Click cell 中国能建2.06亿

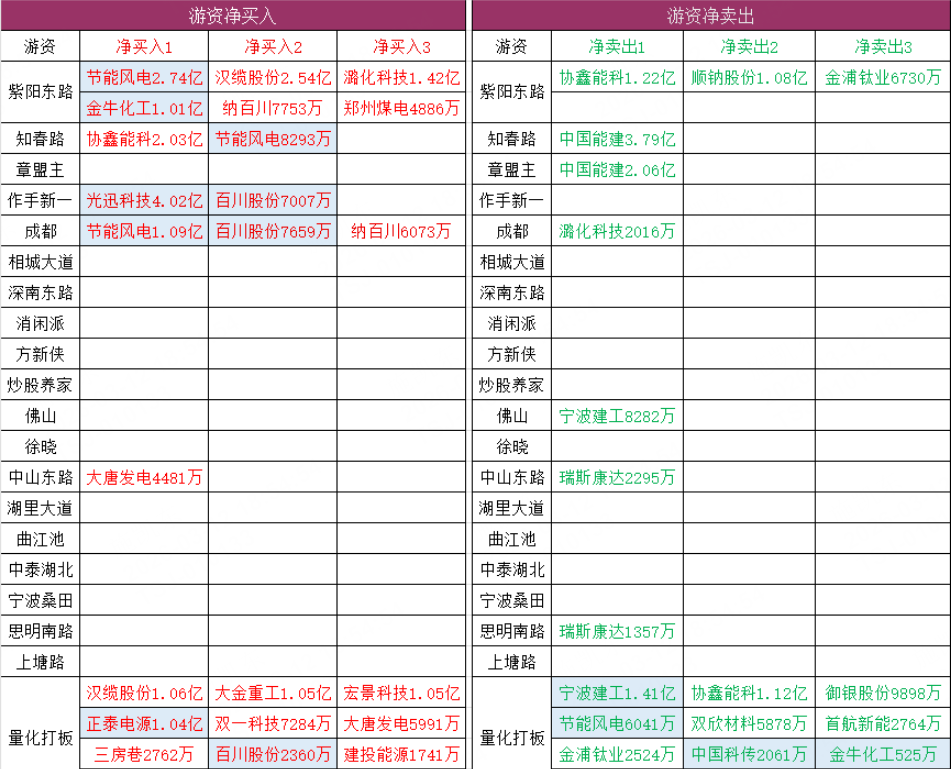[x=617, y=170]
